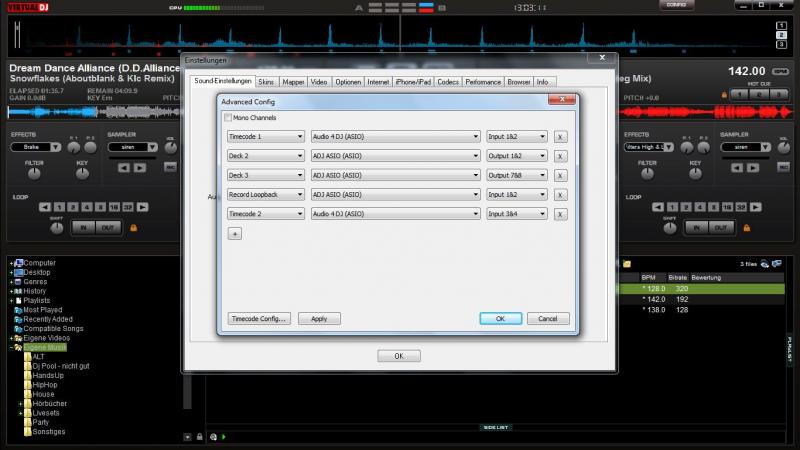Open Output 1&2 channel dropdown for Deck 2
The image size is (800, 450).
pyautogui.click(x=517, y=156)
